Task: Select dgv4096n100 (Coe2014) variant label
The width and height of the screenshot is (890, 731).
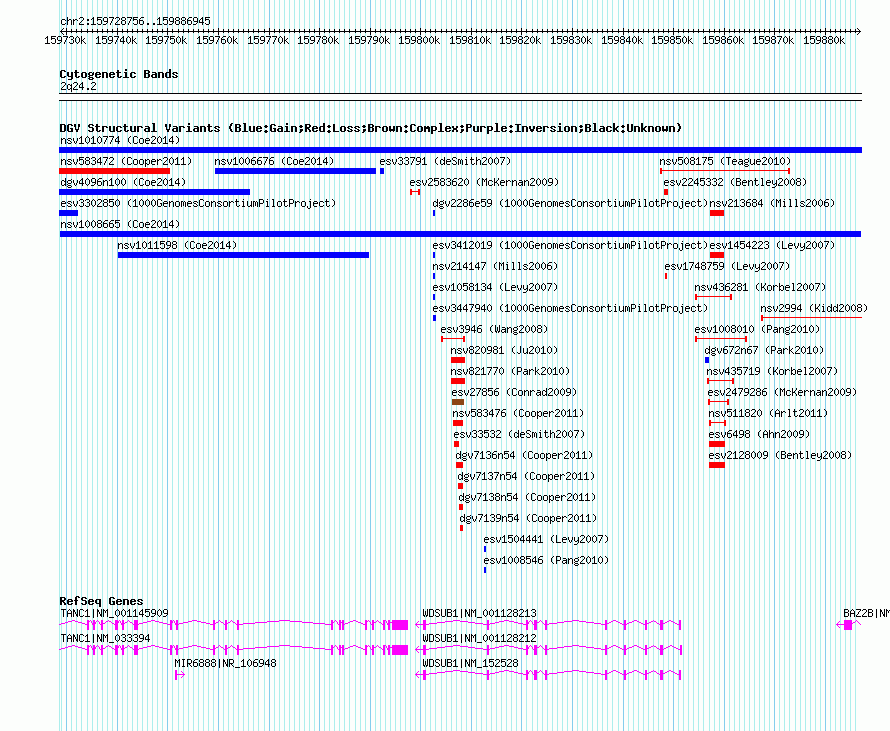Action: [x=123, y=182]
